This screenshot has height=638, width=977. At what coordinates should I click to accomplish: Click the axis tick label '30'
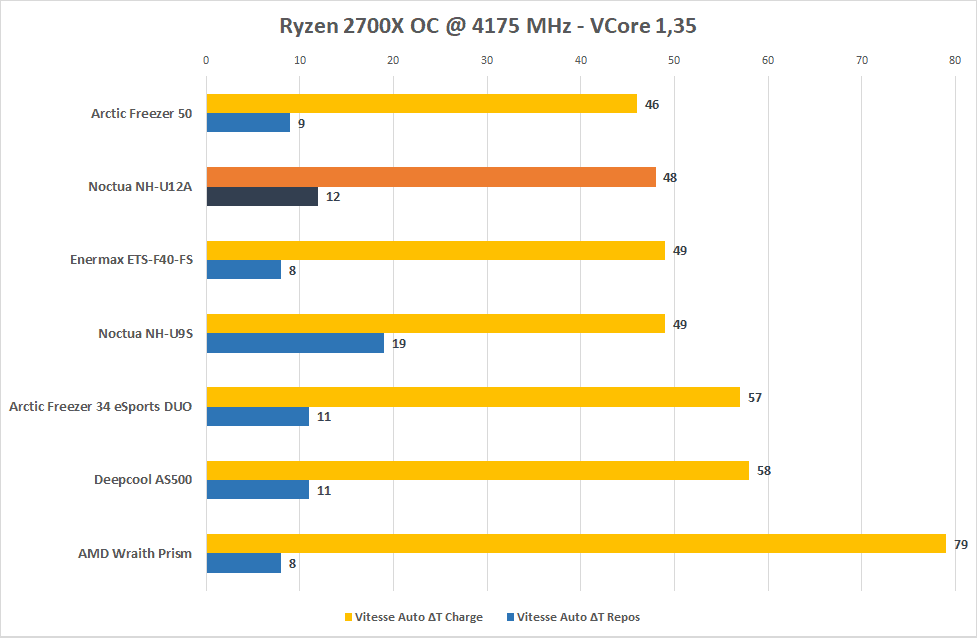point(487,60)
